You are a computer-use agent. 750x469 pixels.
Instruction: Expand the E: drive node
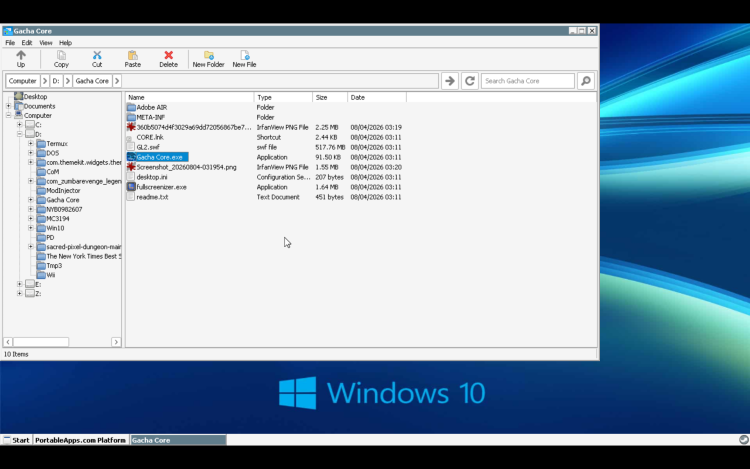coord(20,284)
